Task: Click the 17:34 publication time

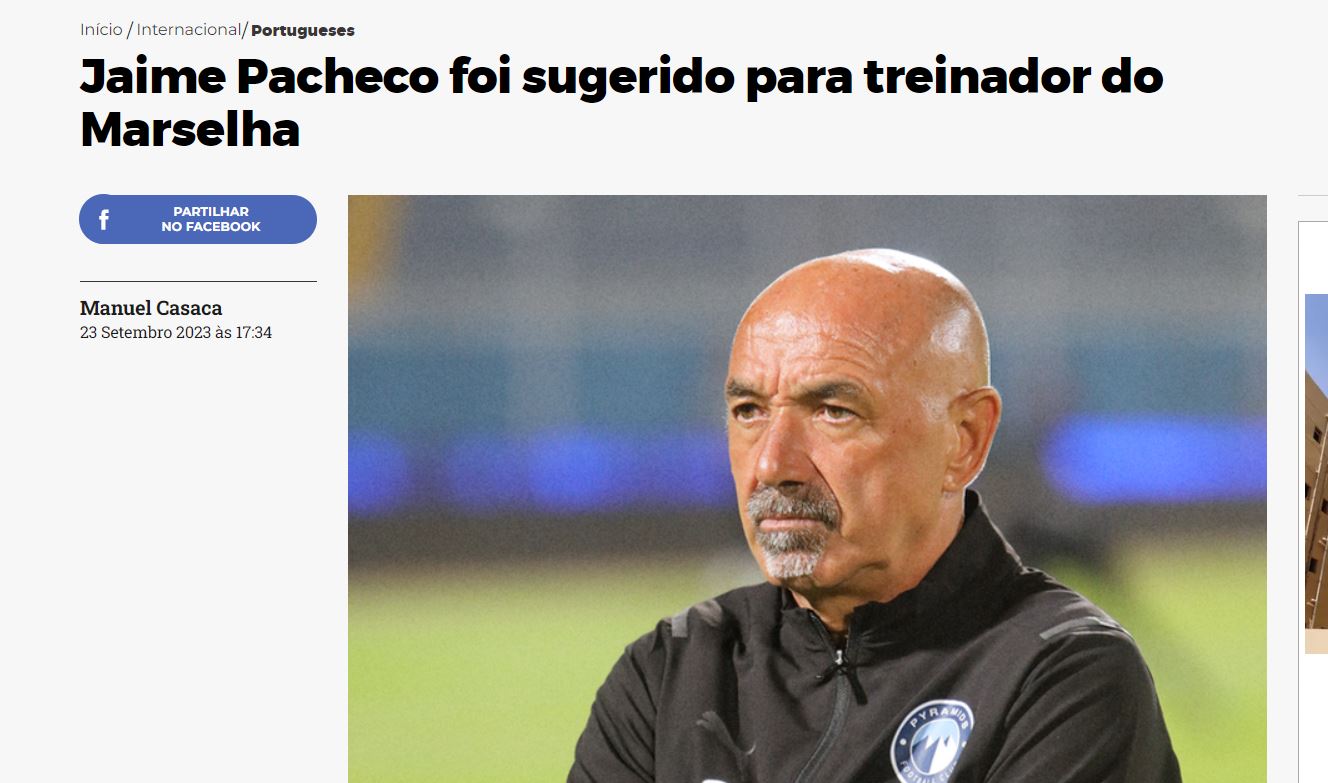Action: (253, 332)
